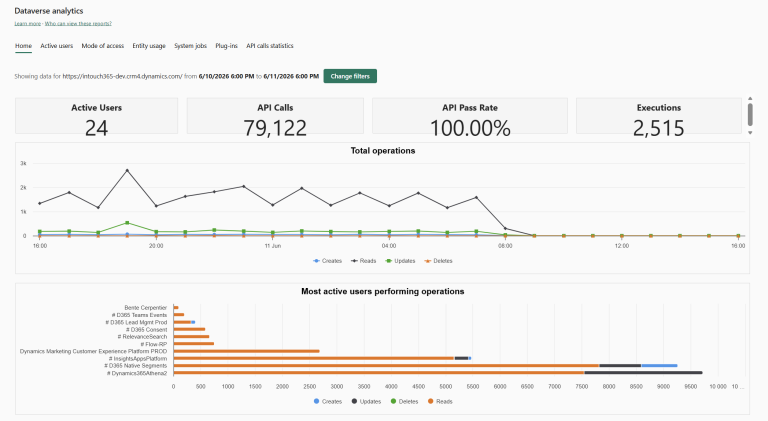Image resolution: width=768 pixels, height=421 pixels.
Task: Click the scrollbar up arrow beside Executions
Action: click(x=750, y=99)
